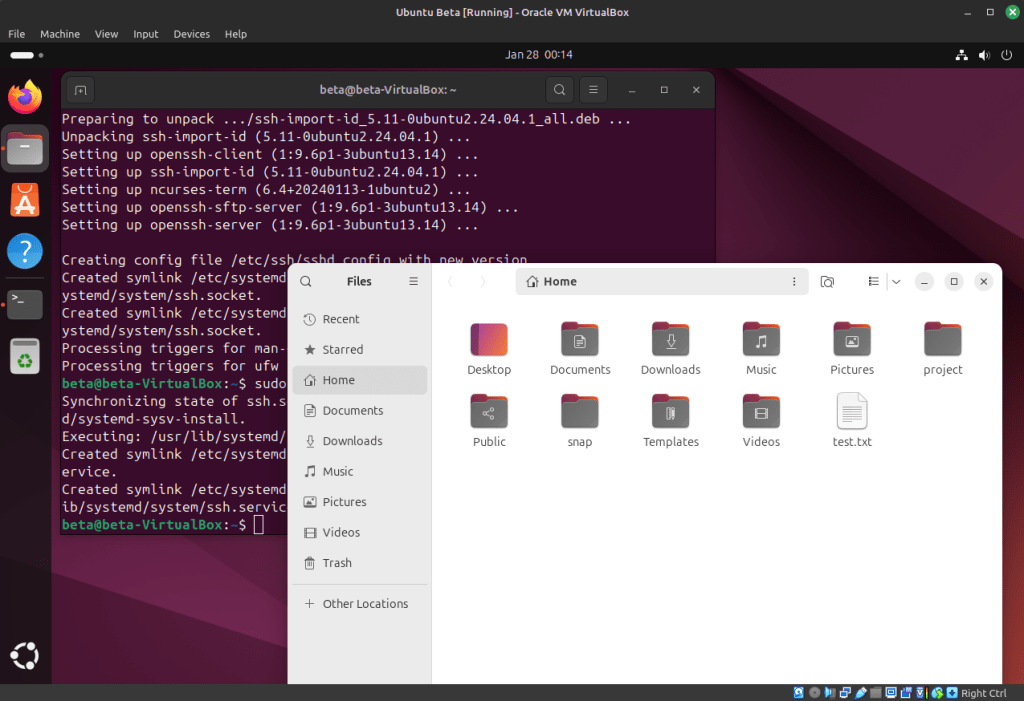The image size is (1024, 701).
Task: Click the search icon in Files sidebar header
Action: coord(306,282)
